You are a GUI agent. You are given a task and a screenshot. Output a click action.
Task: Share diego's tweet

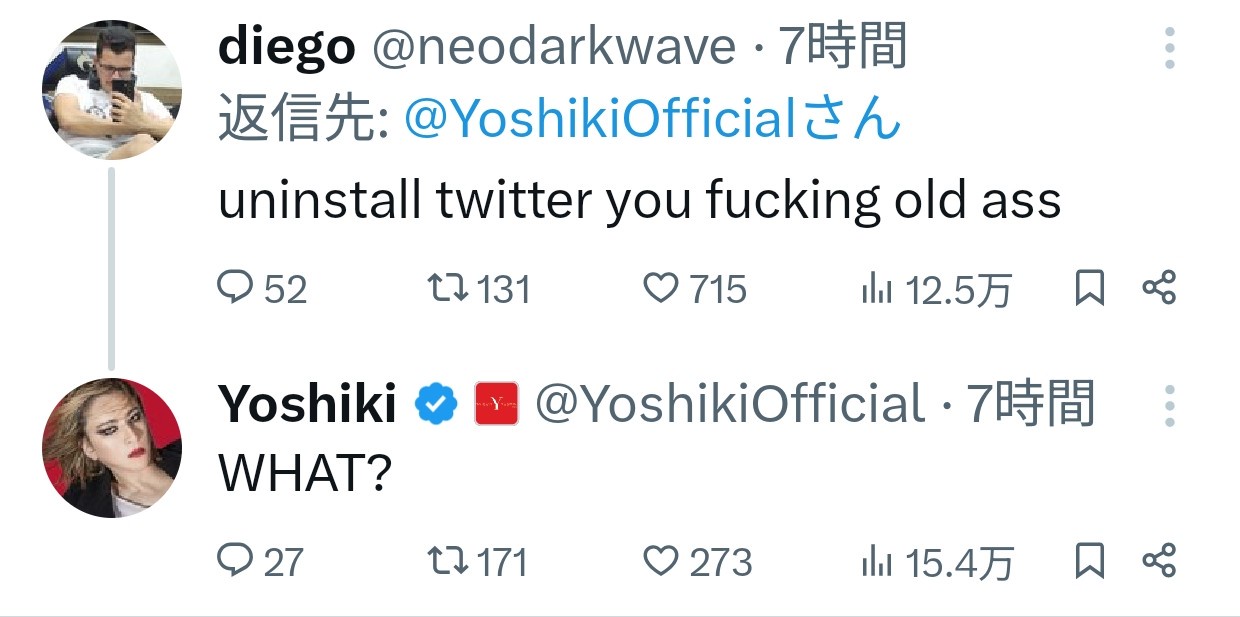coord(1158,289)
